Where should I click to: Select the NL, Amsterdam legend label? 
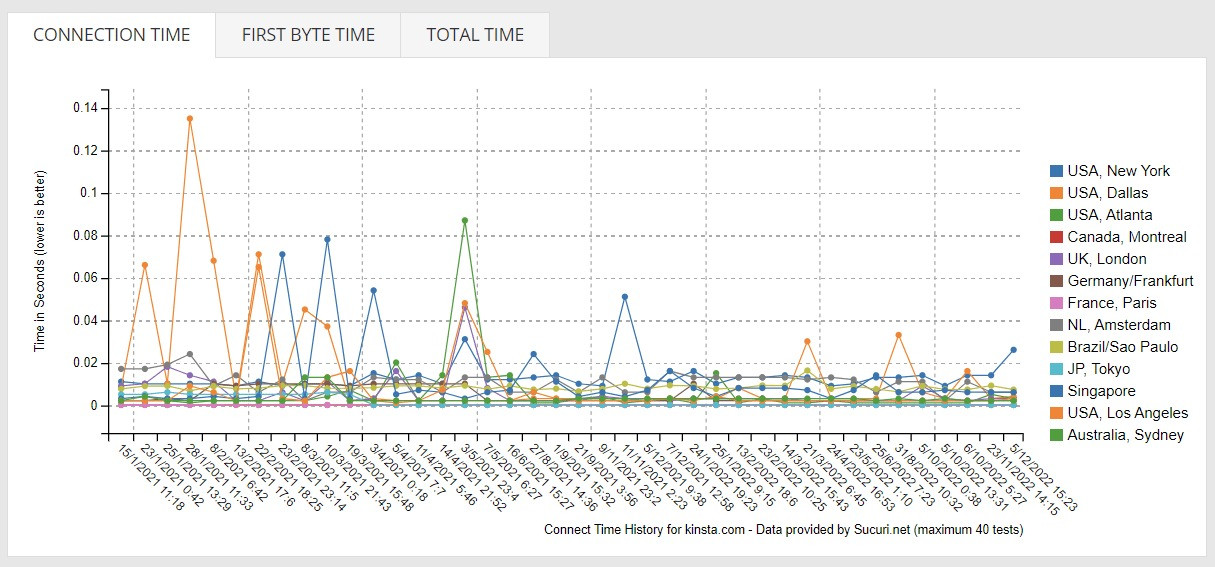(x=1117, y=325)
